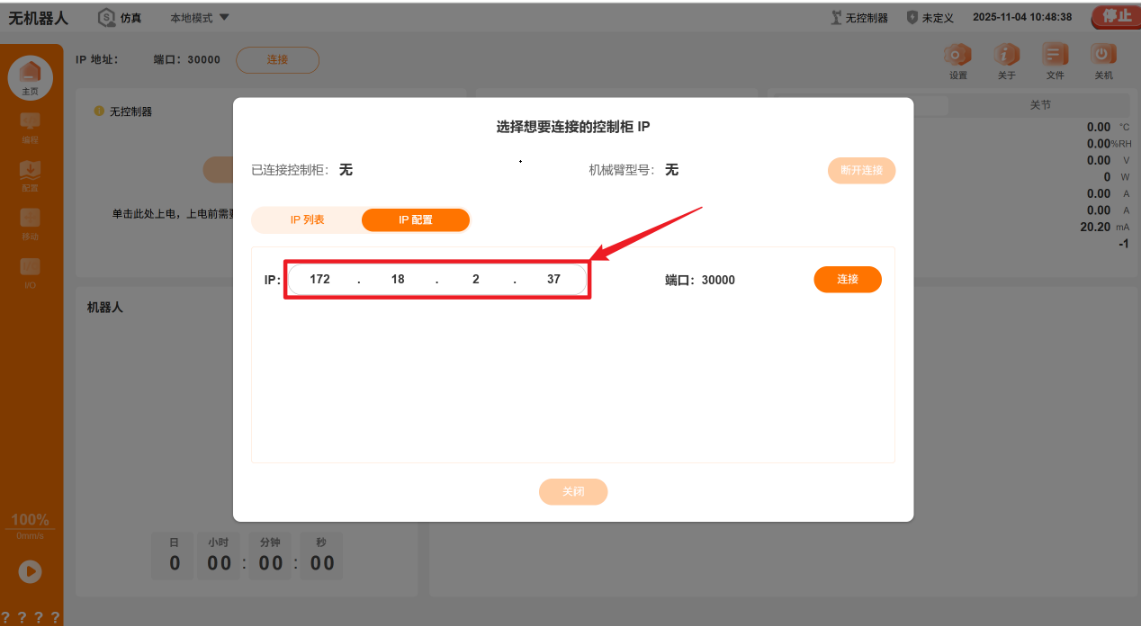1141x626 pixels.
Task: Switch to the IP 配置 tab
Action: 415,220
